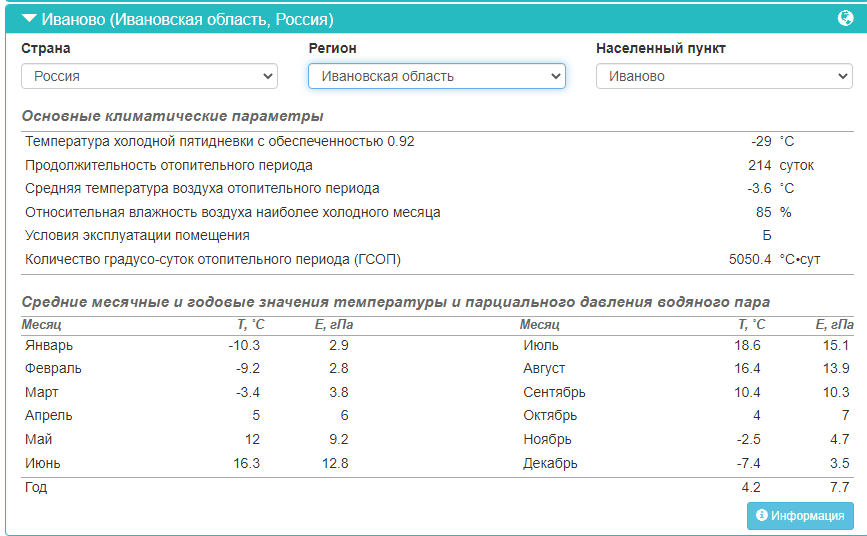Click the Год row label
The height and width of the screenshot is (536, 867).
pyautogui.click(x=36, y=487)
